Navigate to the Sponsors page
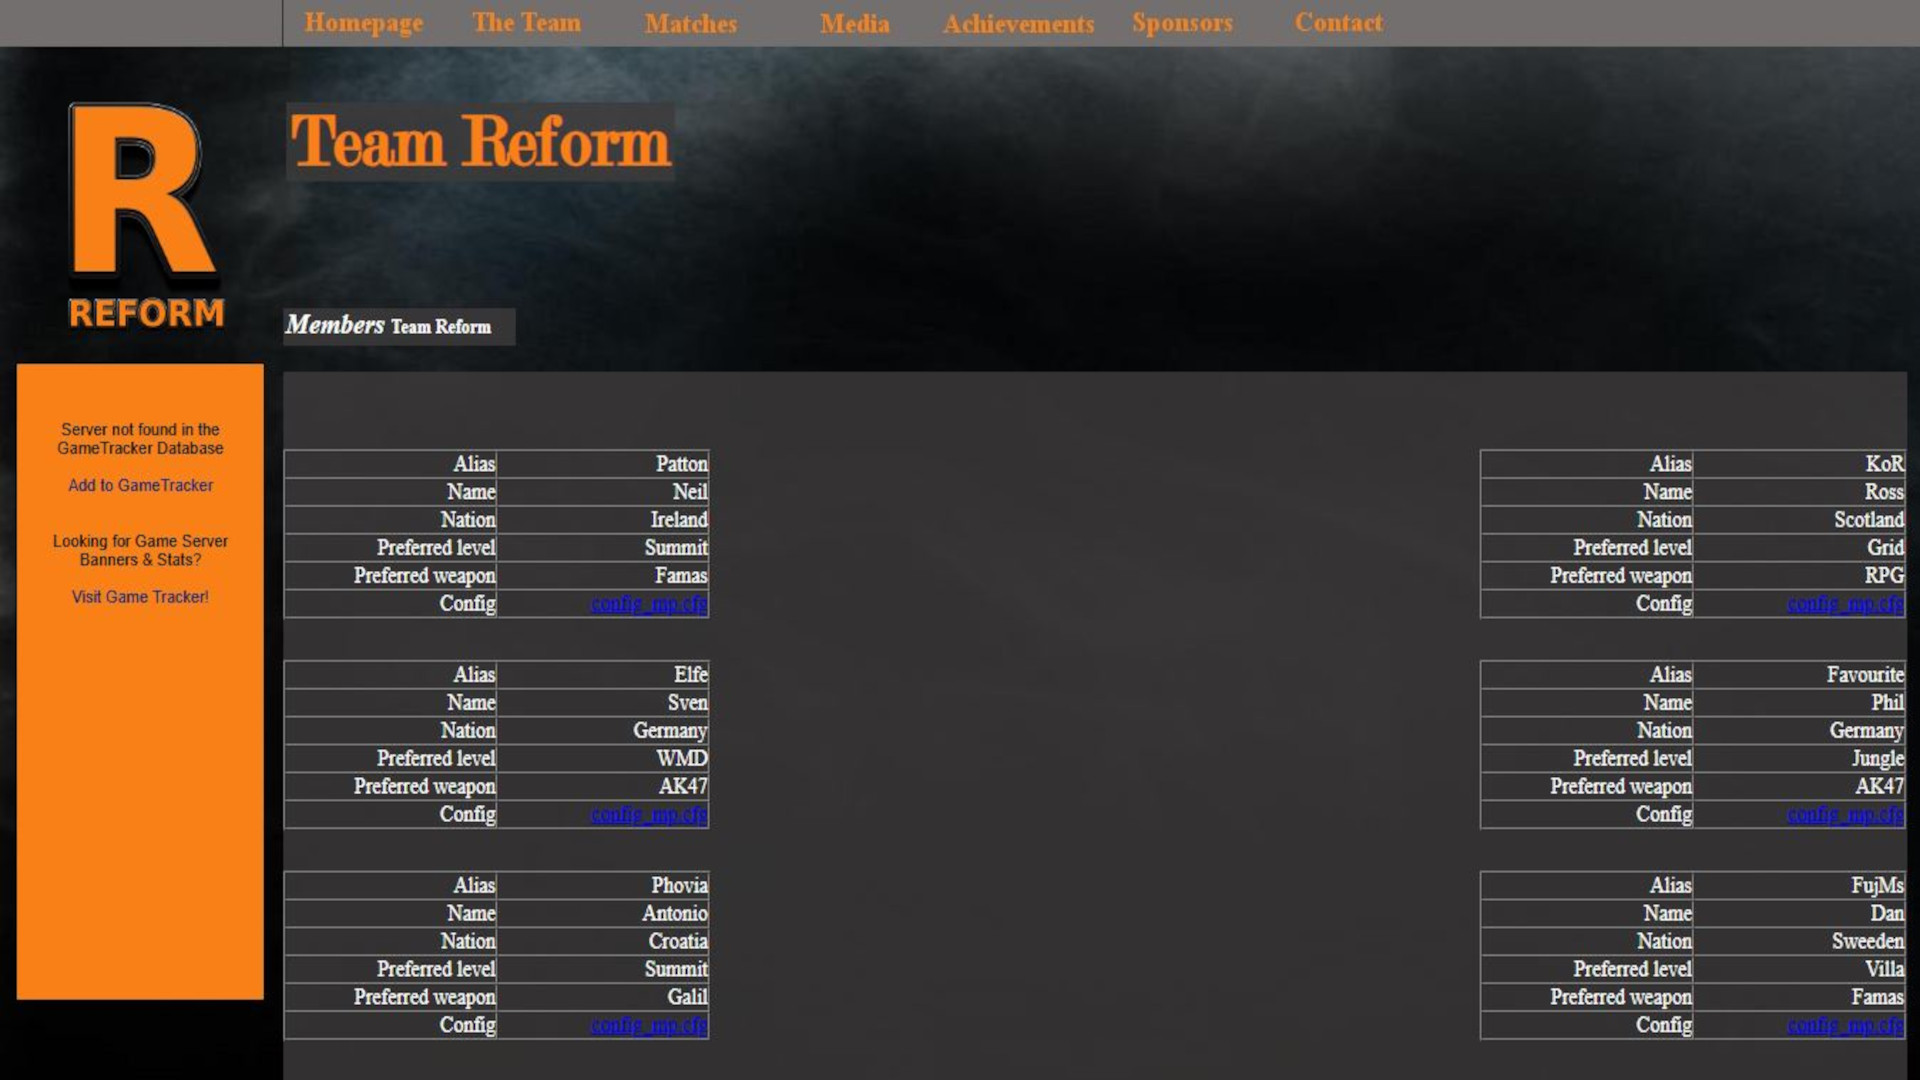Screen dimensions: 1920x1080 pyautogui.click(x=1182, y=23)
